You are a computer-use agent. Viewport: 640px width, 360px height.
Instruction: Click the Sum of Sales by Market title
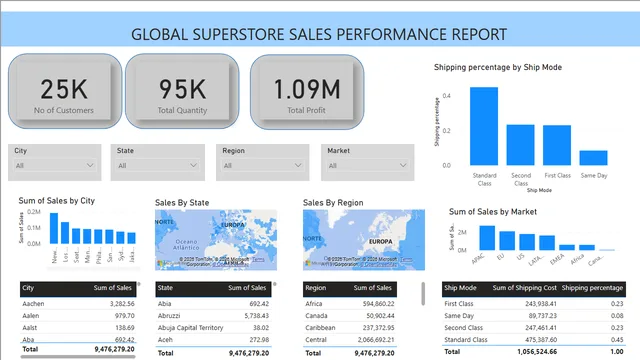click(493, 211)
